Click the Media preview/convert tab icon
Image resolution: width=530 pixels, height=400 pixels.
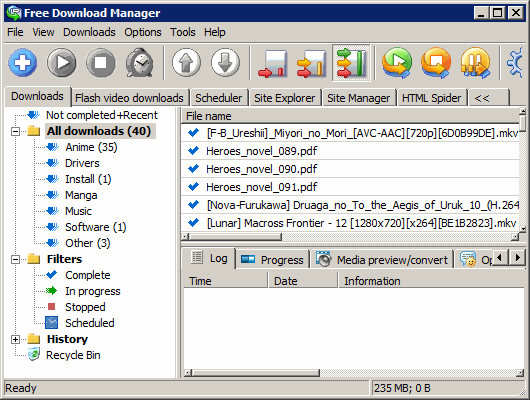click(323, 259)
